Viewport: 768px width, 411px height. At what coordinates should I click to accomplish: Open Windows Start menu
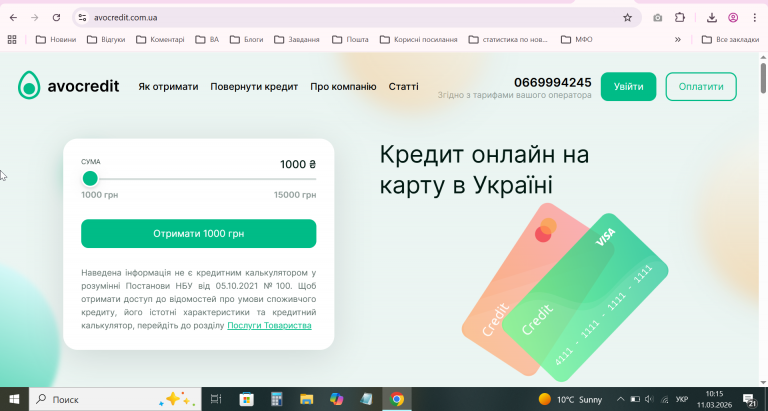(x=14, y=399)
